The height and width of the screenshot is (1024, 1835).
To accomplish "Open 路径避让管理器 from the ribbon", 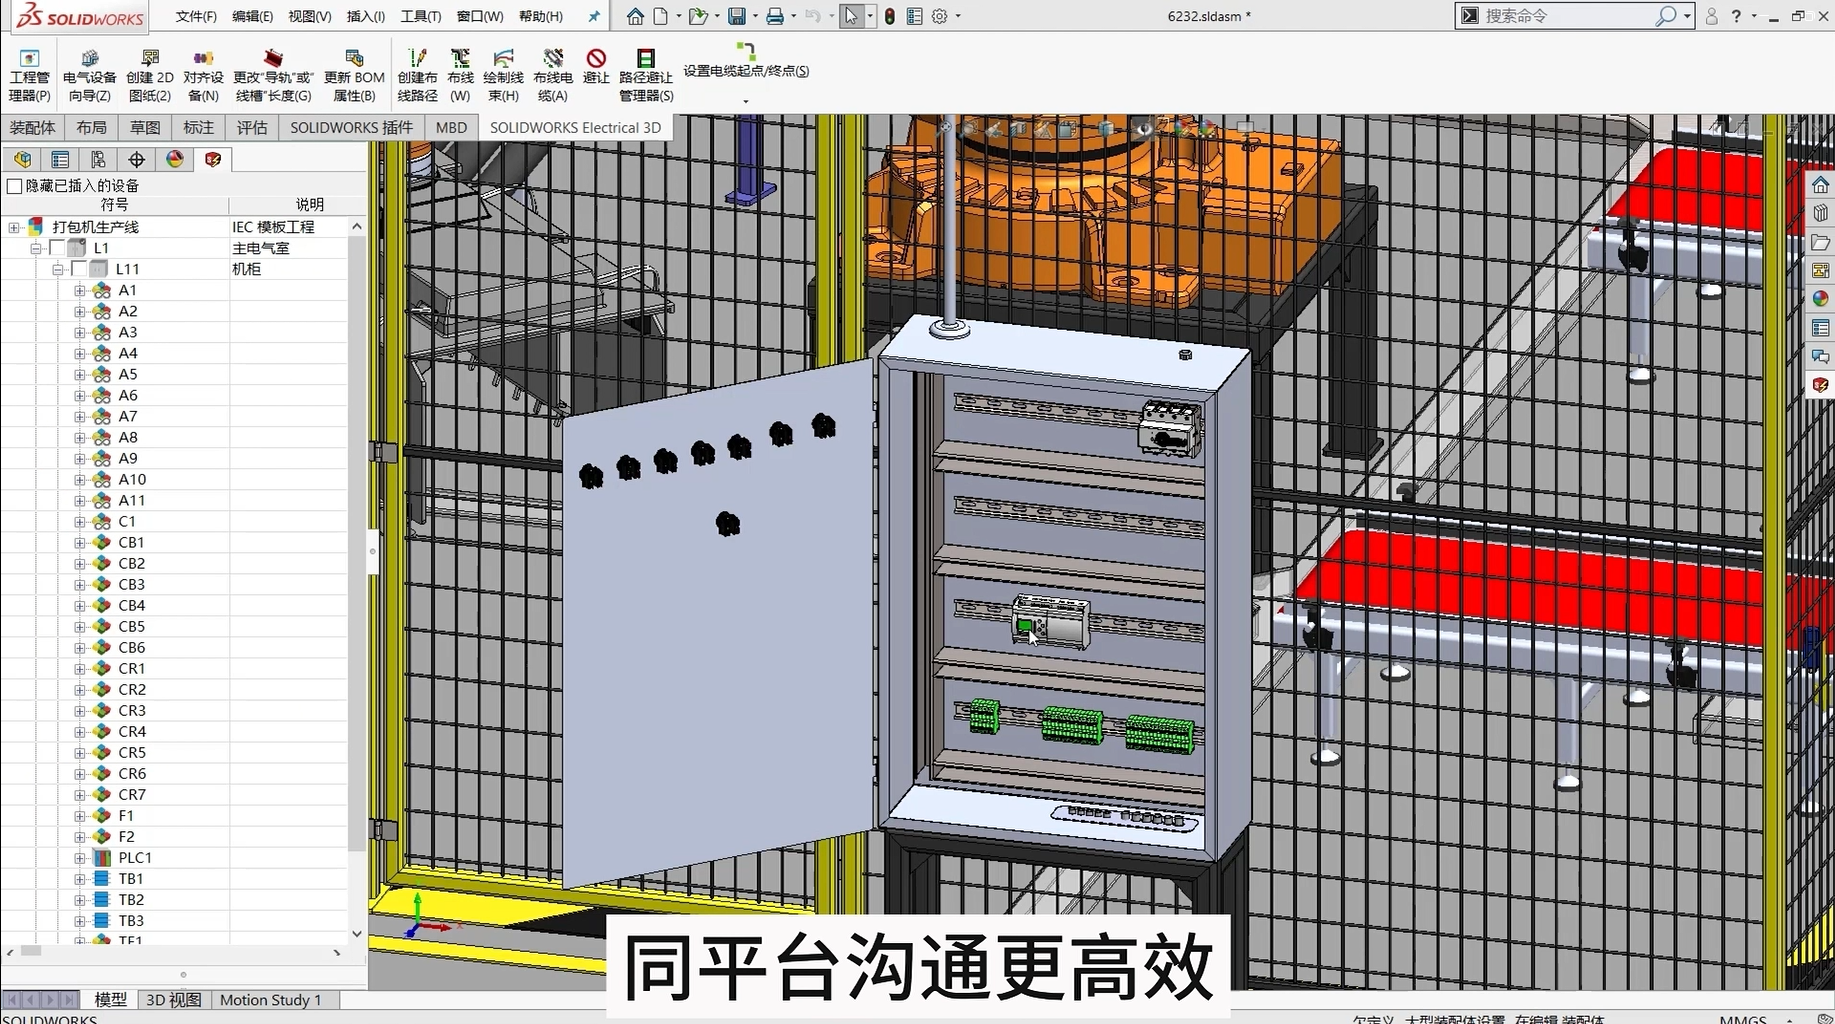I will click(645, 76).
